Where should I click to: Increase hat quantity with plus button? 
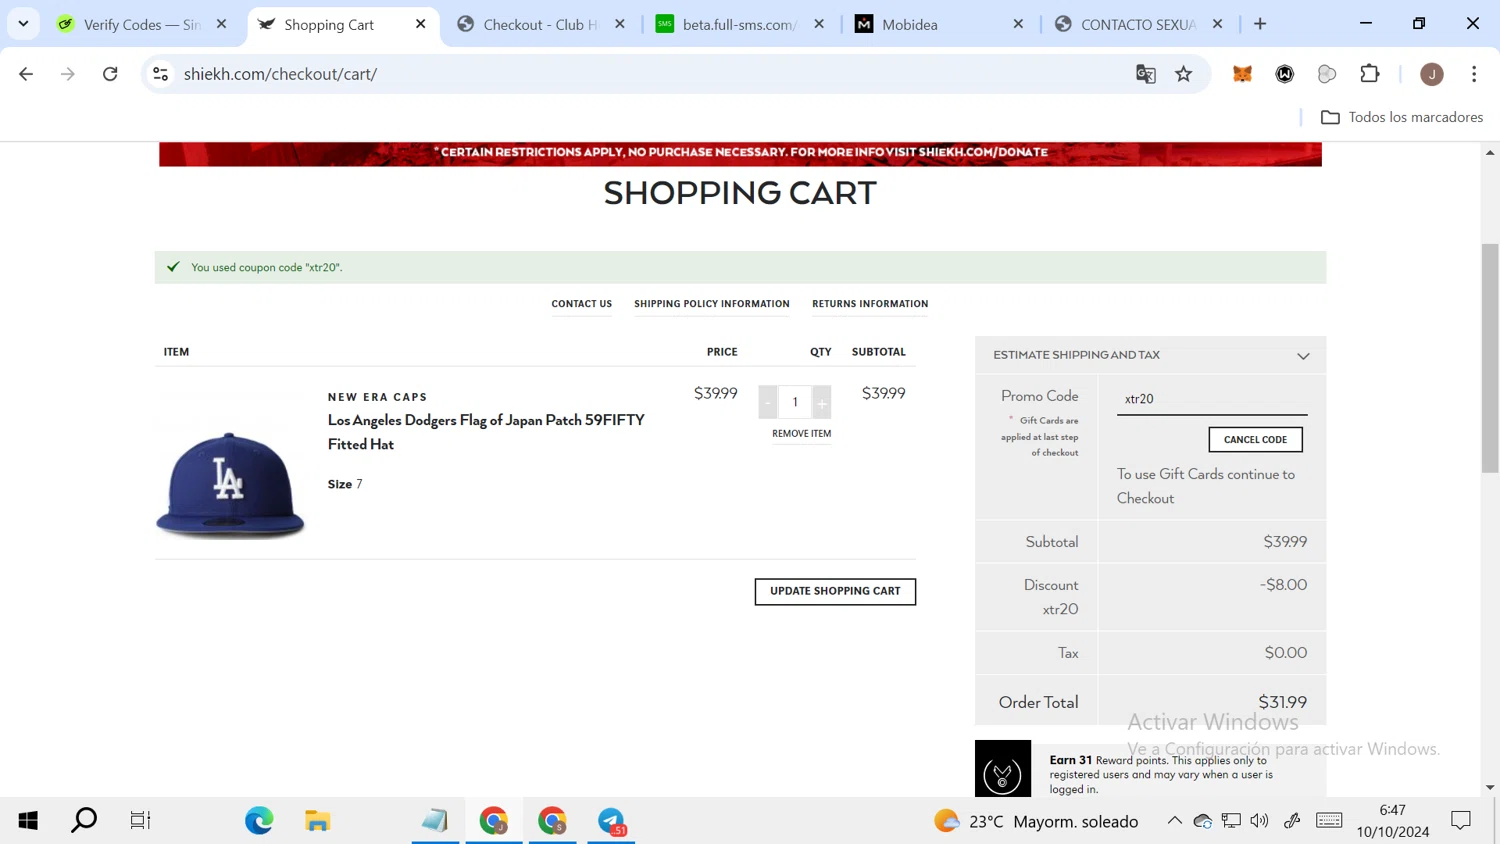click(x=822, y=402)
